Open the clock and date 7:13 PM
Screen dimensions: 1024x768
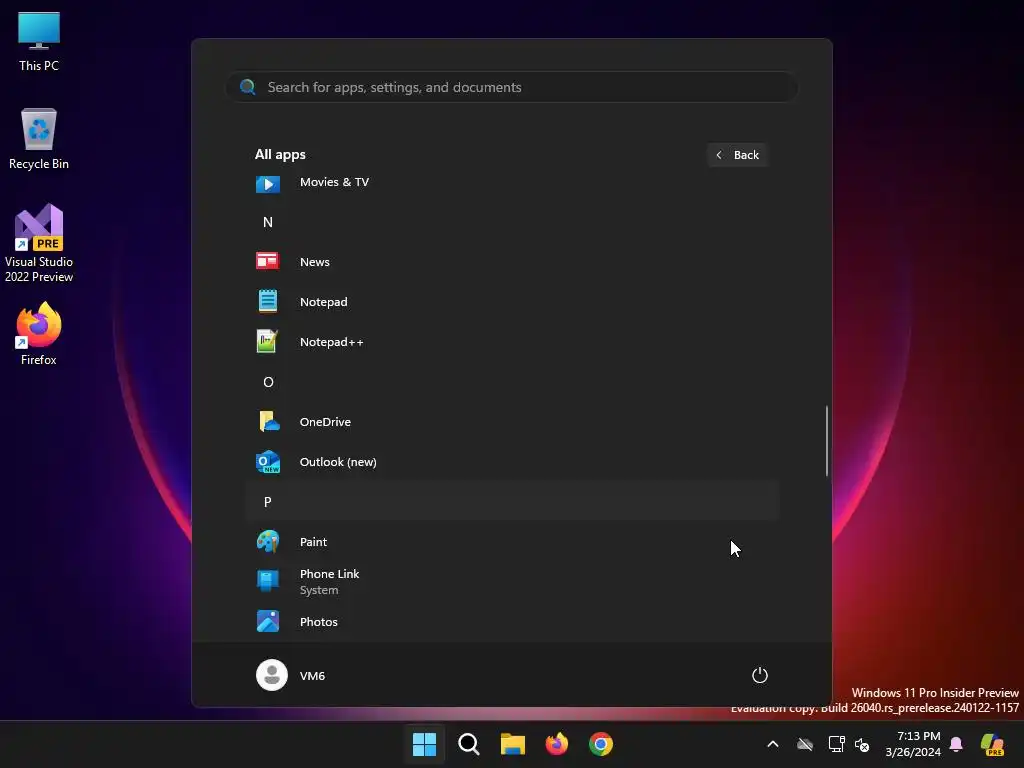(x=913, y=744)
